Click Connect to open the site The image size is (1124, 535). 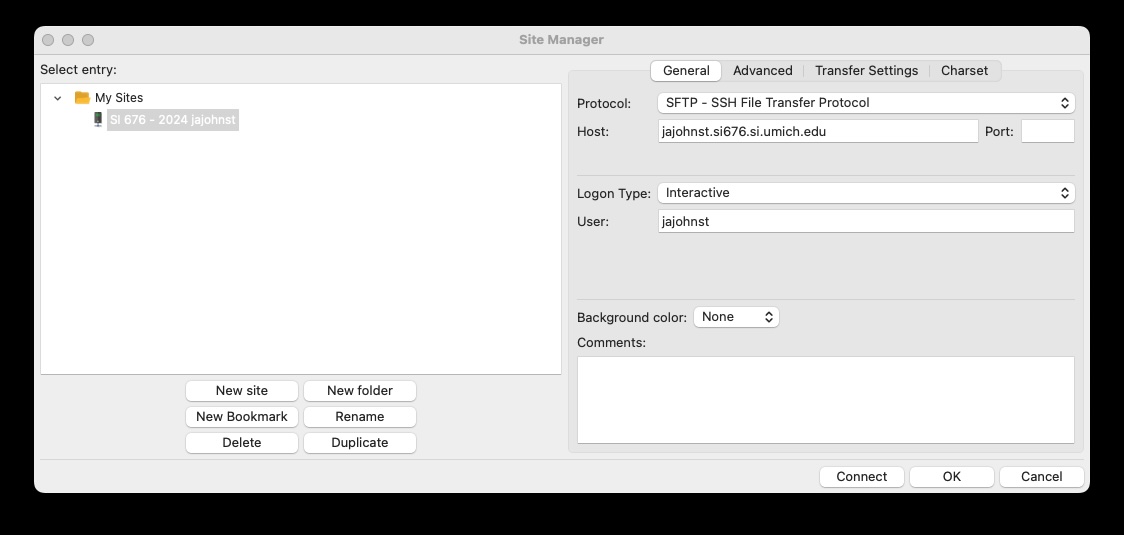(861, 477)
